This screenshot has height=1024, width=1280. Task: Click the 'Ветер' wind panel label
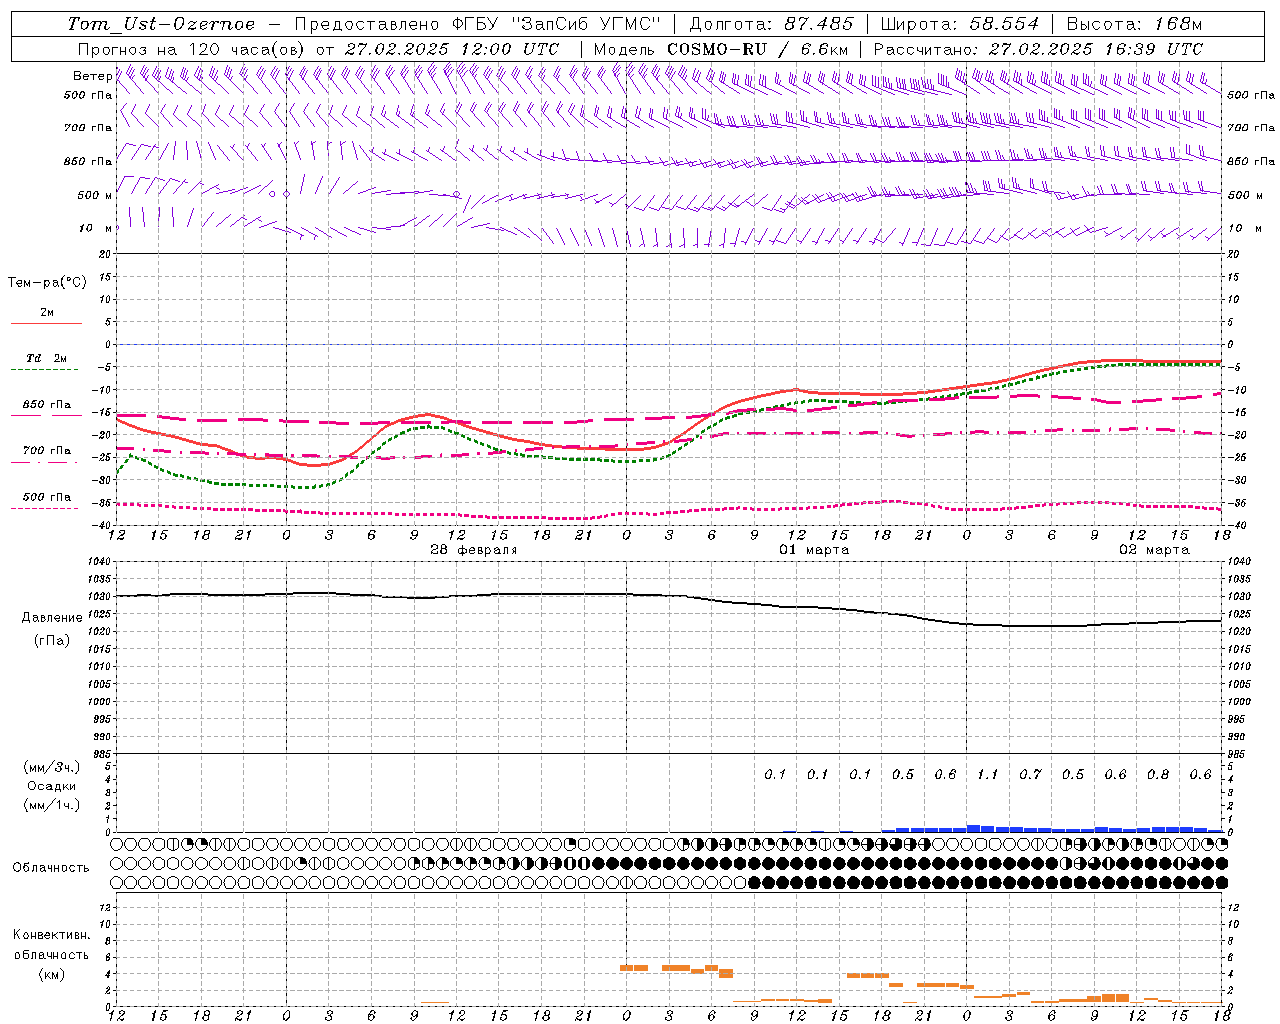tap(92, 76)
